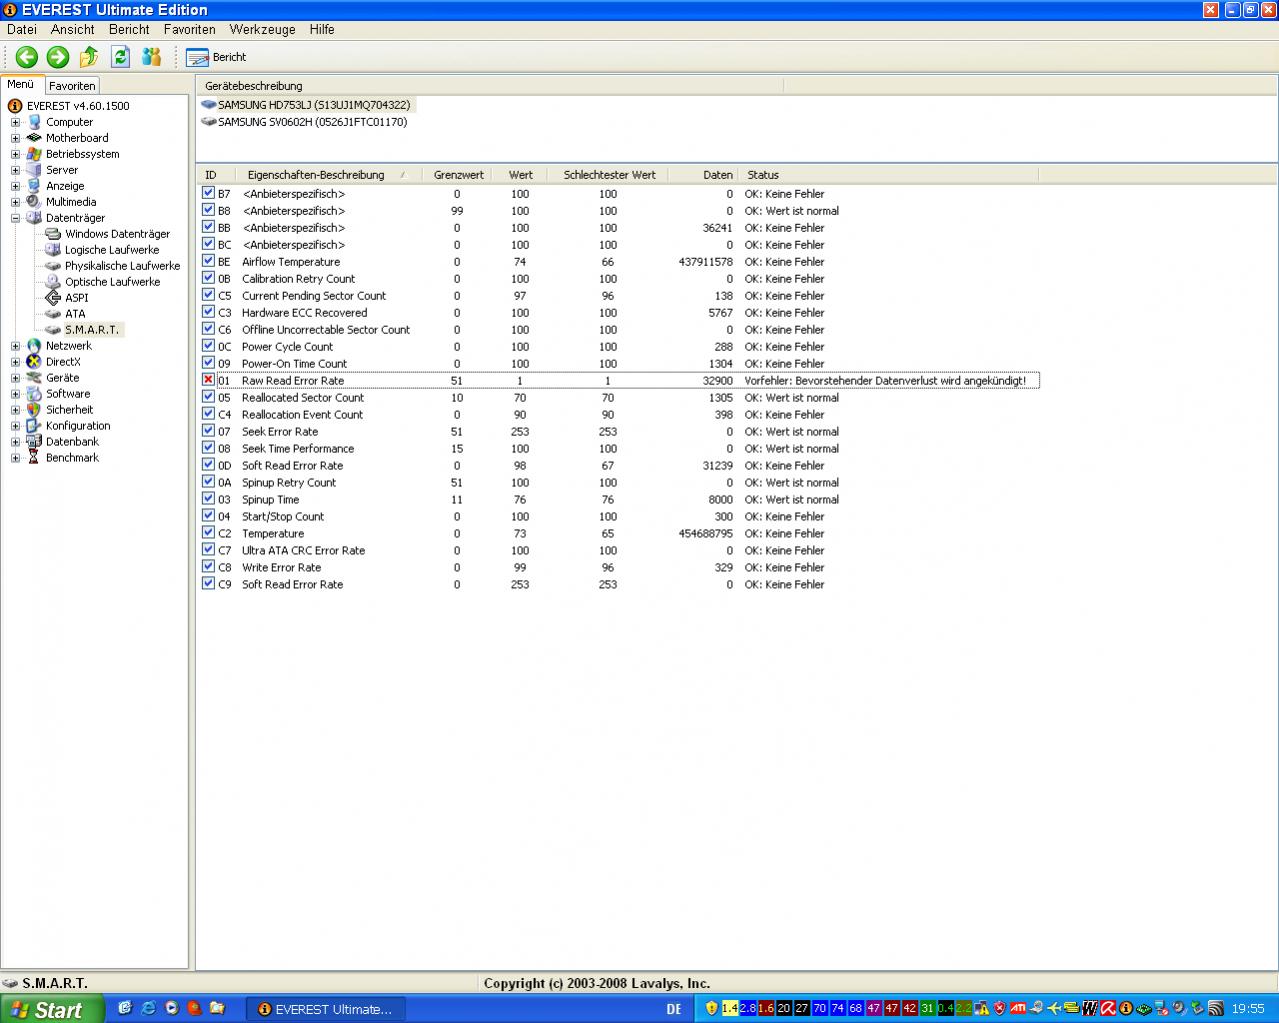Click the DirectX icon in tree

coord(35,362)
